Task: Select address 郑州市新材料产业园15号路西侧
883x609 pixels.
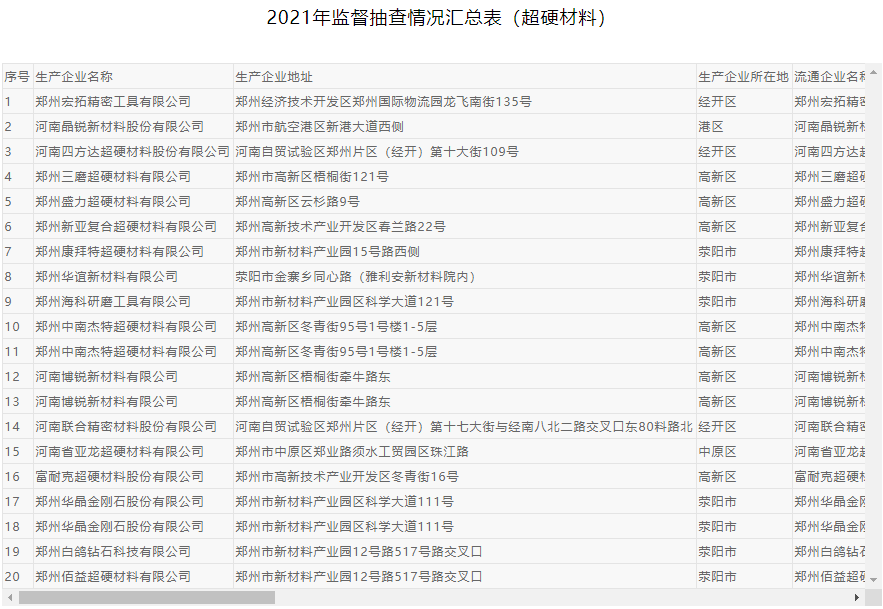Action: 465,252
